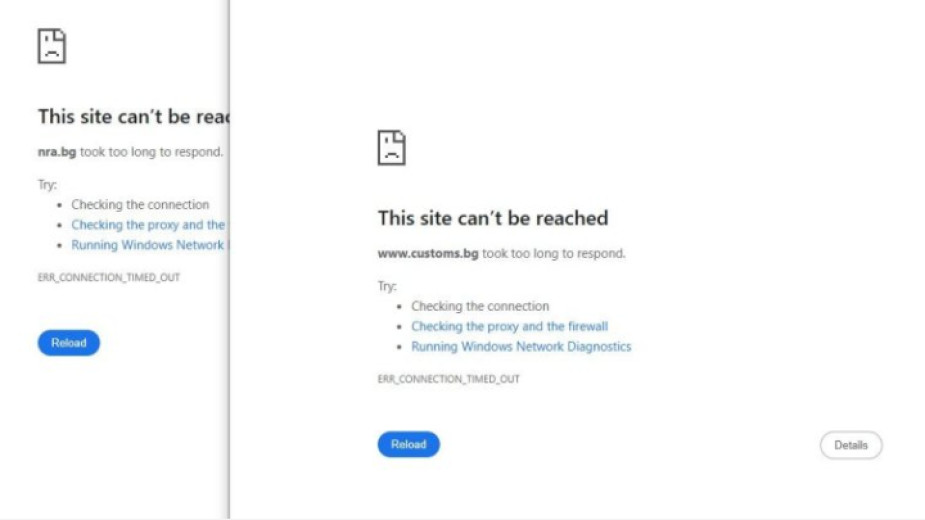
Task: Click the sad page icon above nra.bg error
Action: pos(52,46)
